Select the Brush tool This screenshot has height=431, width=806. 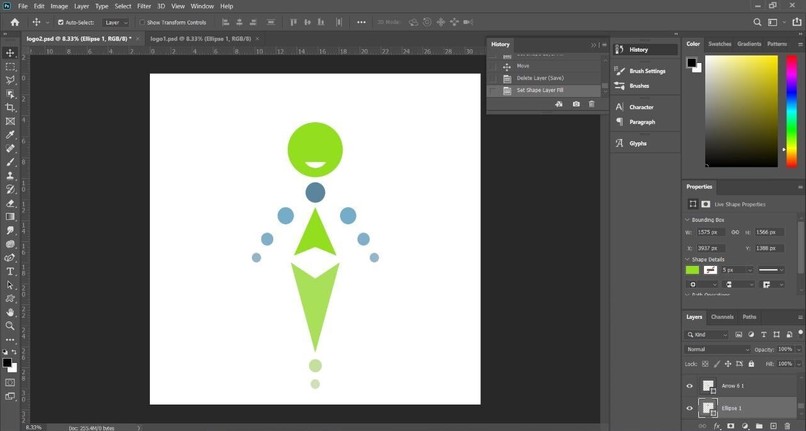(10, 162)
